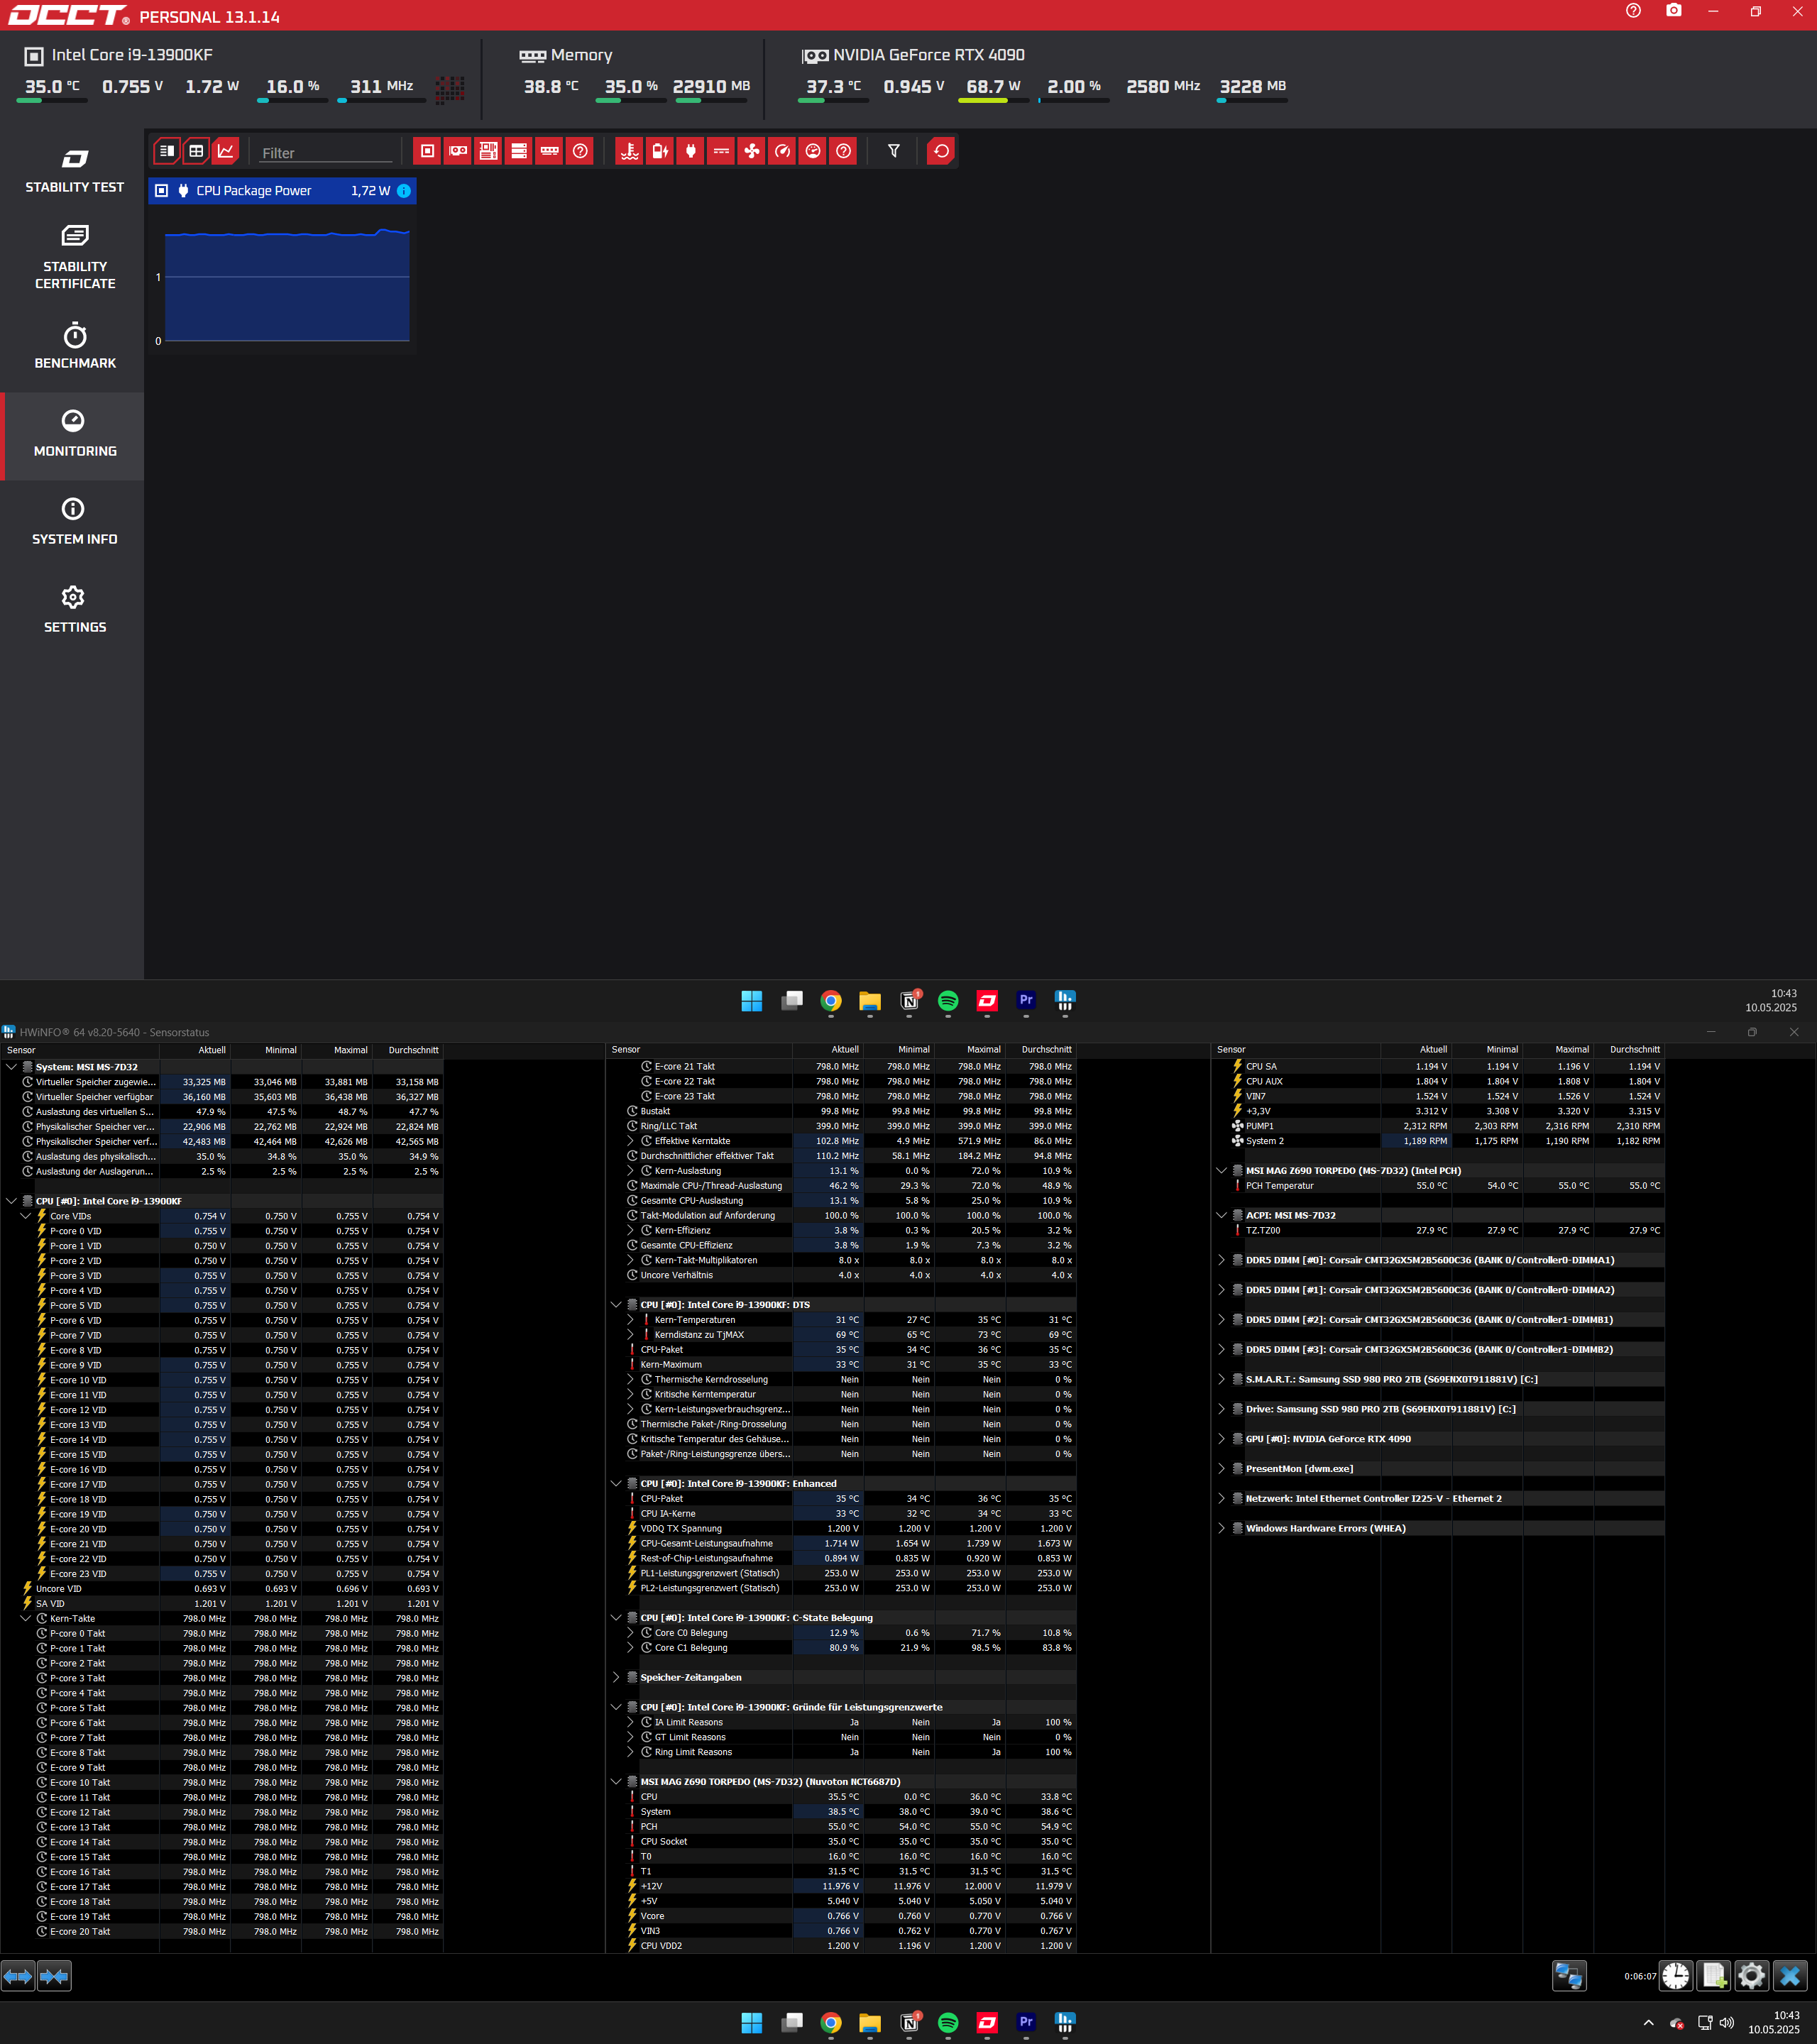
Task: Expand the Windows Hardware Errors (WHEA) node
Action: [x=1221, y=1528]
